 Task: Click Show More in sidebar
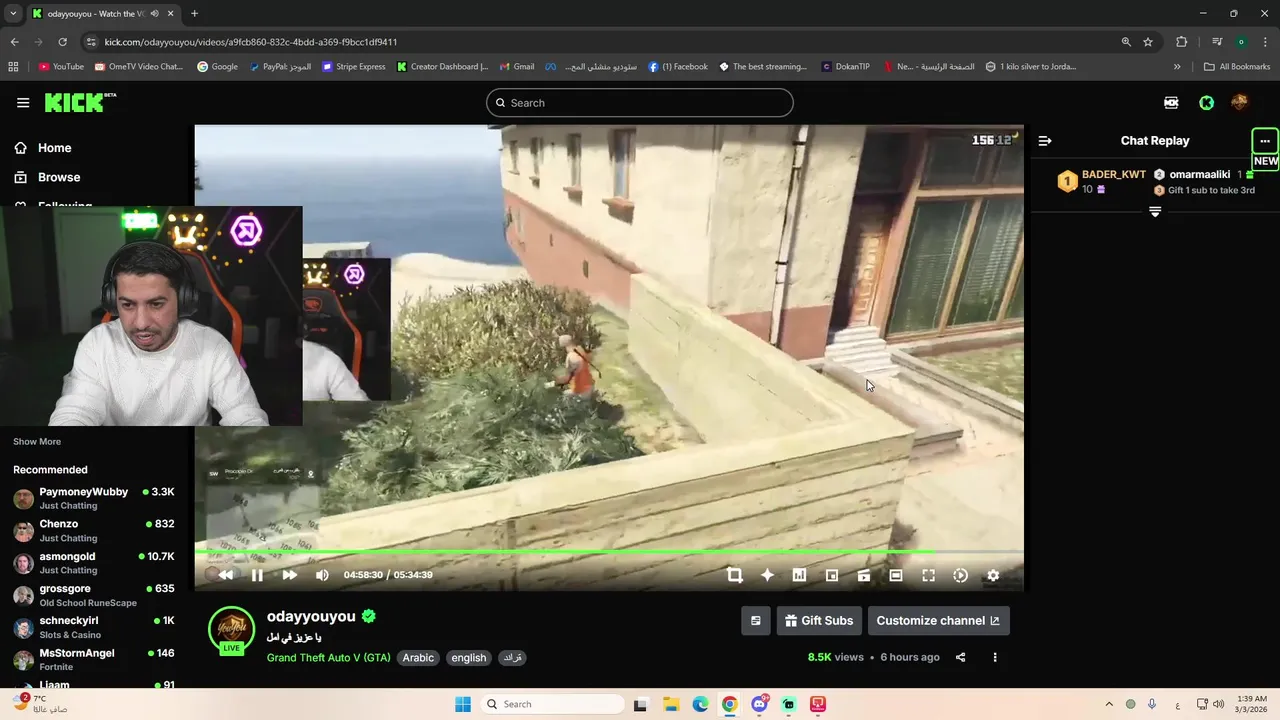(x=37, y=441)
